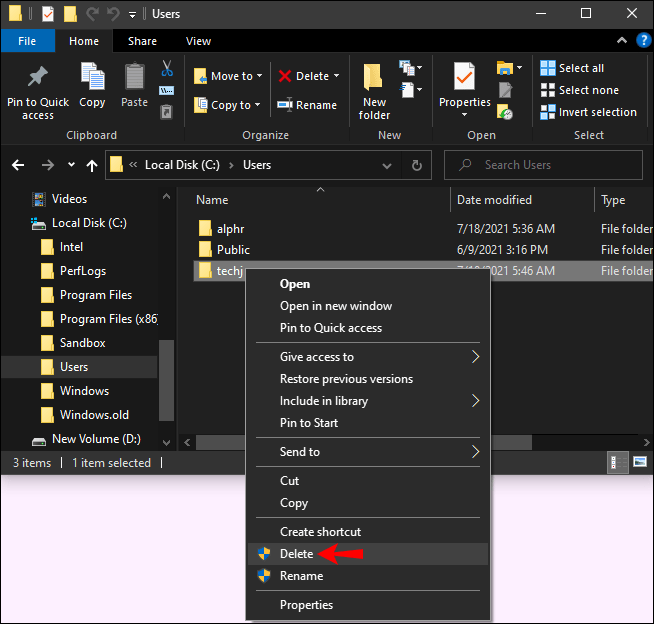The width and height of the screenshot is (654, 624).
Task: Click the Search Users input field
Action: tap(543, 165)
